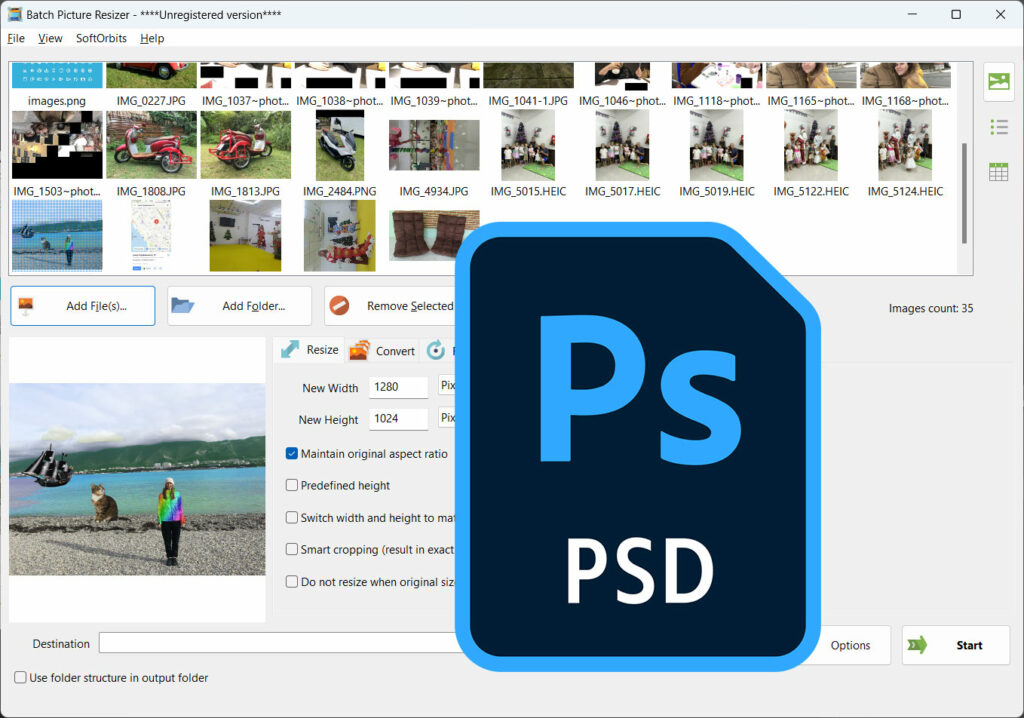Screen dimensions: 1024x718
Task: Click Remove Selected button
Action: 390,306
